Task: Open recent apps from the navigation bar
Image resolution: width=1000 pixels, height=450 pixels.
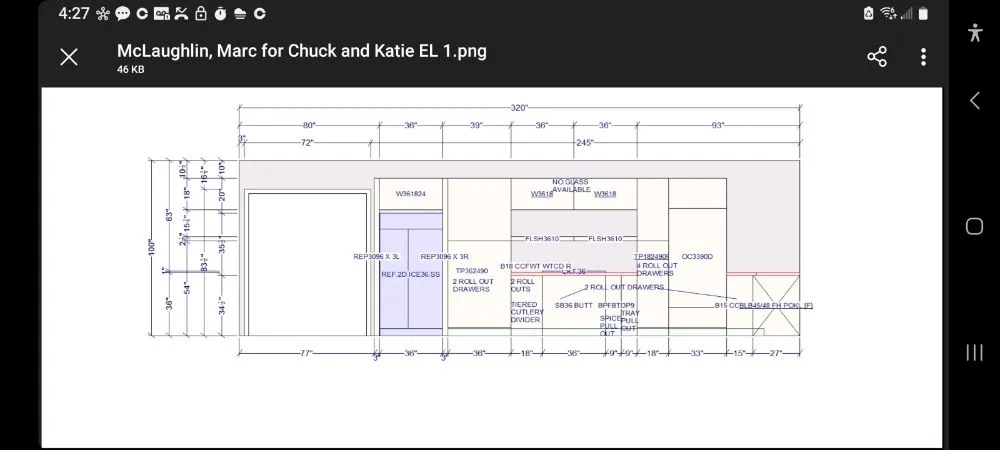Action: point(975,352)
